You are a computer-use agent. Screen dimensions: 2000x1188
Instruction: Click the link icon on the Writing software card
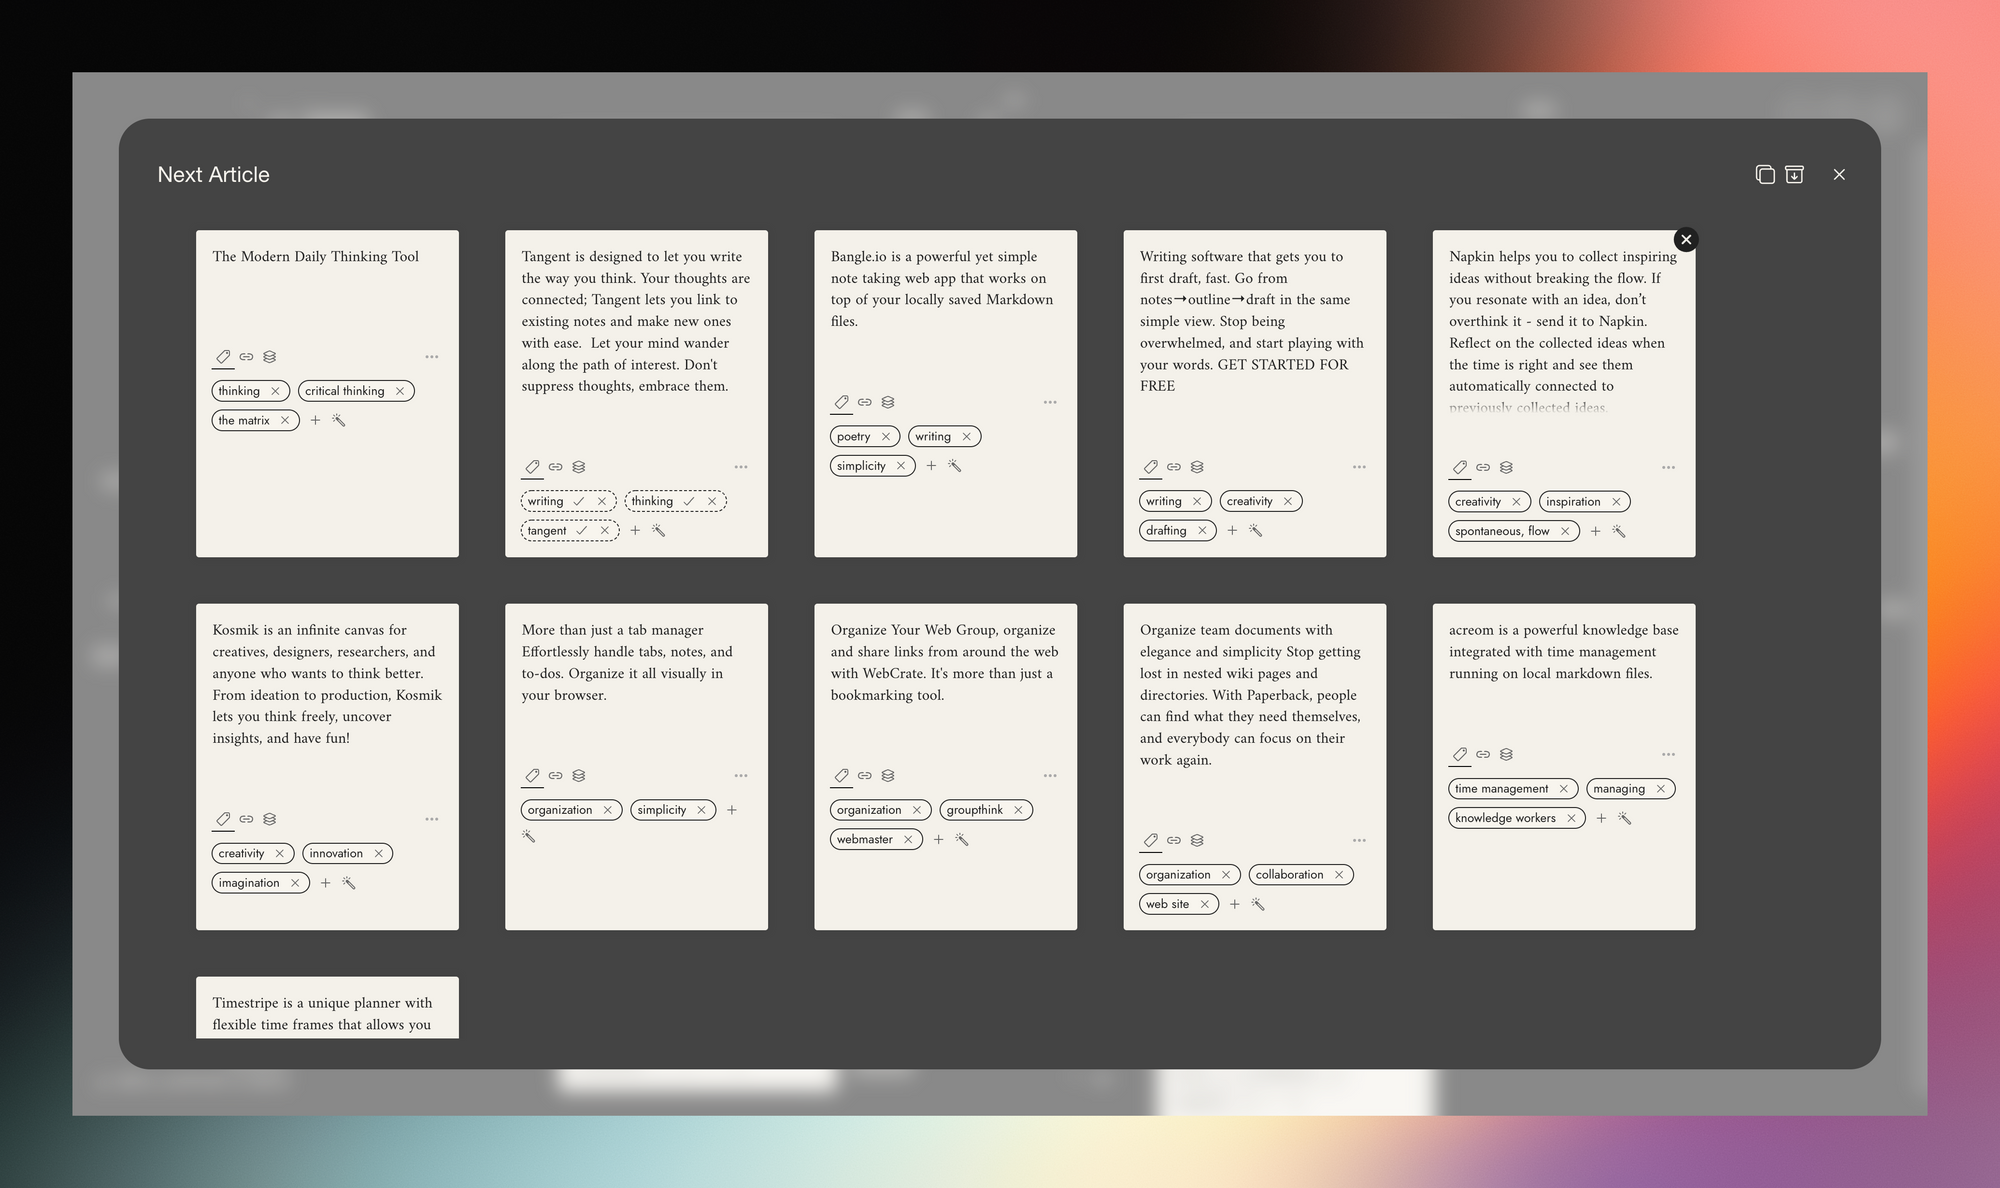(x=1174, y=467)
